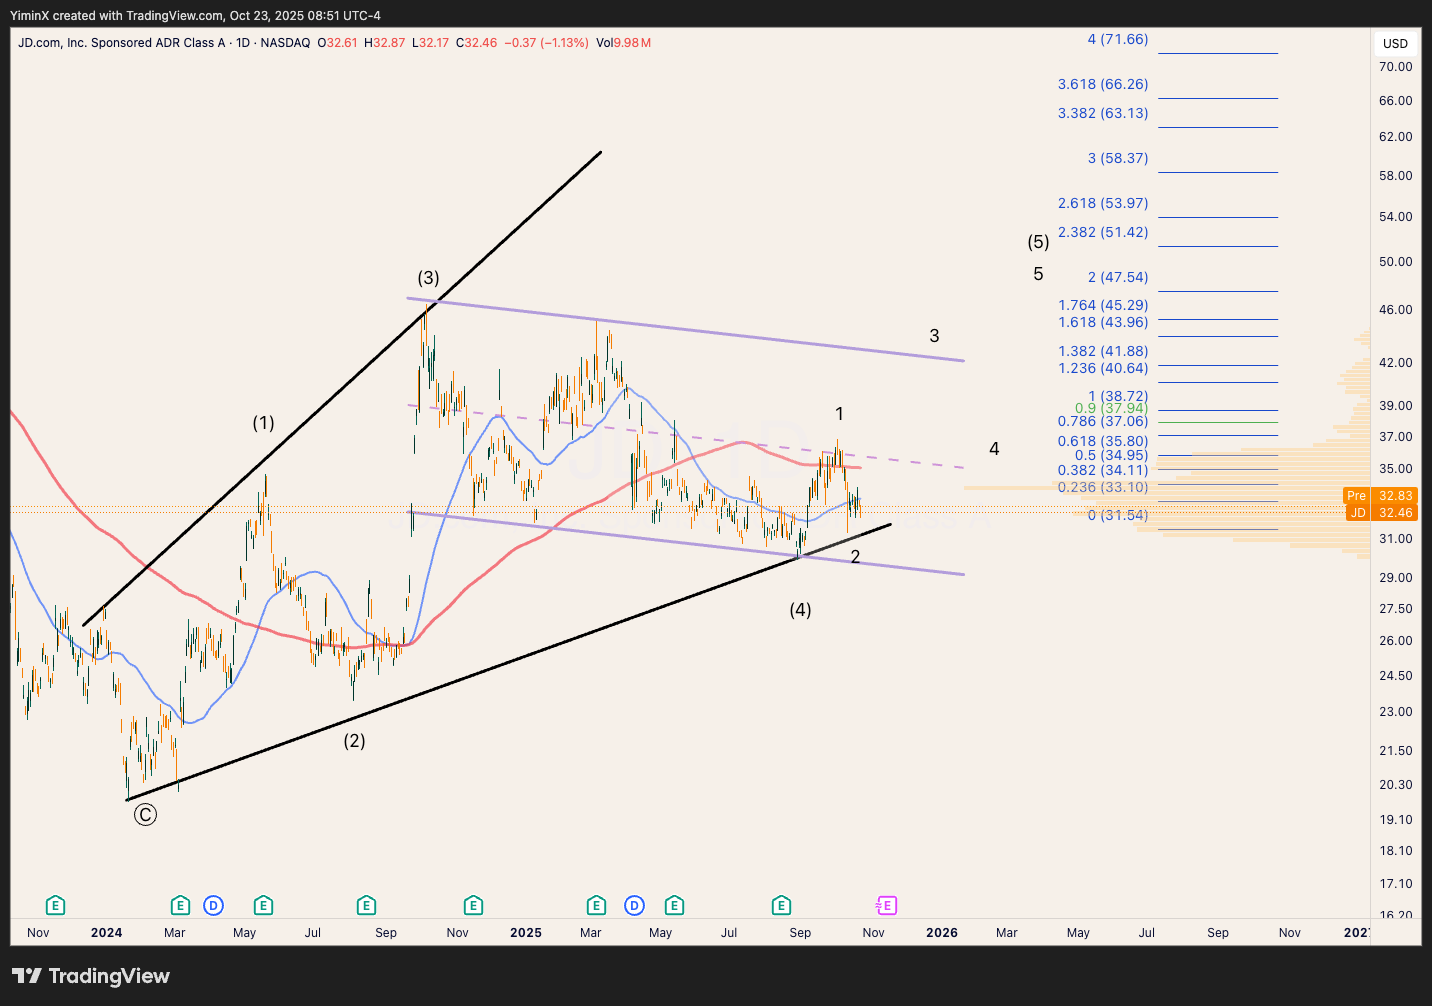Click the 'C32.46' close value

click(477, 43)
